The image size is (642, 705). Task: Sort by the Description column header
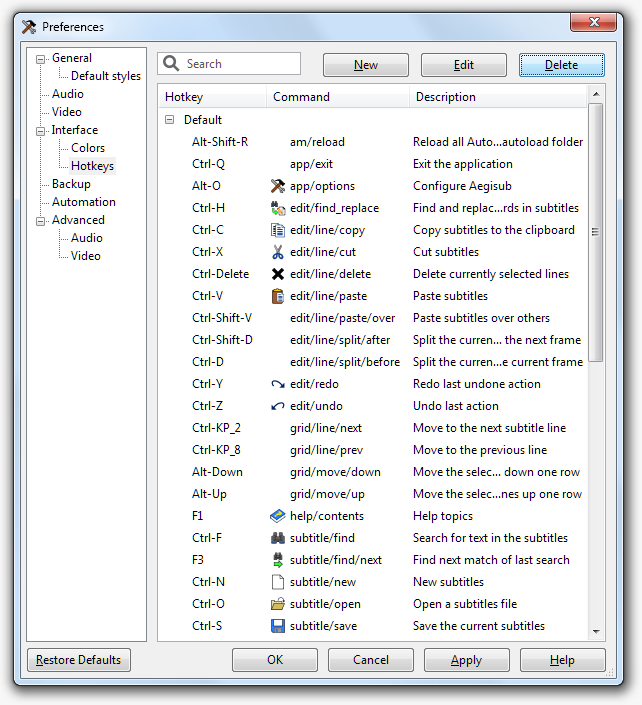click(498, 97)
